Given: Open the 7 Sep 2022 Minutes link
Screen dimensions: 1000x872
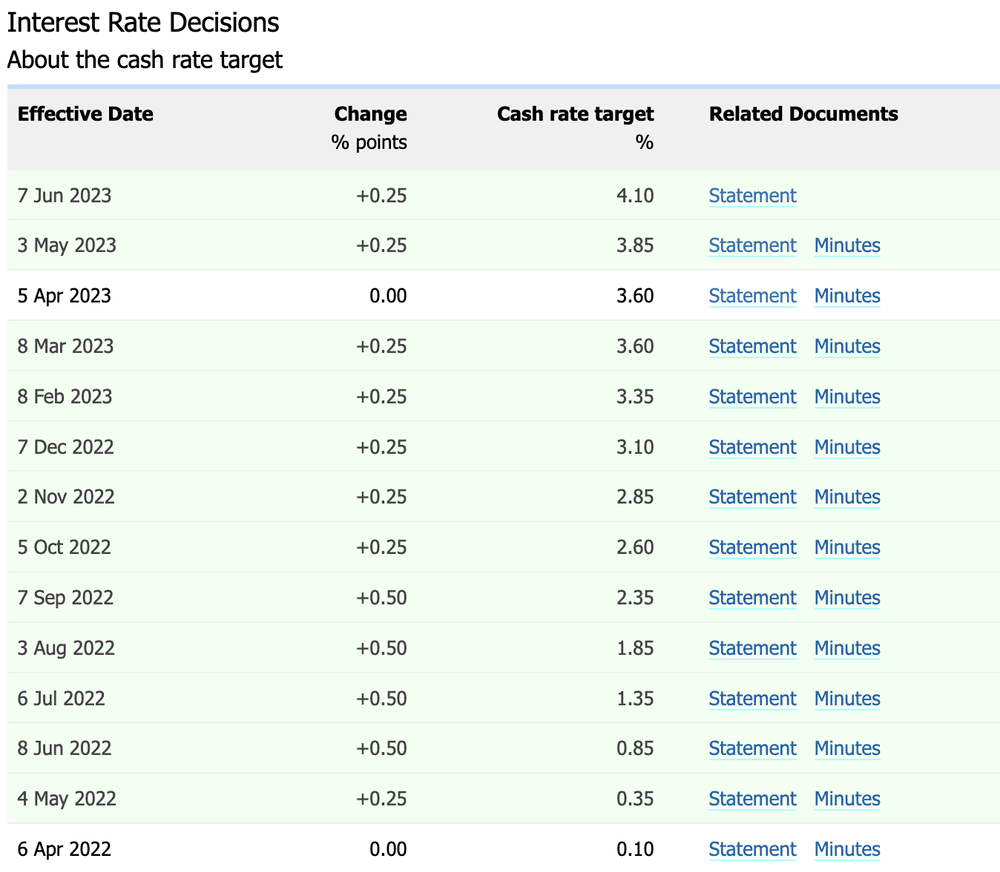Looking at the screenshot, I should (848, 598).
